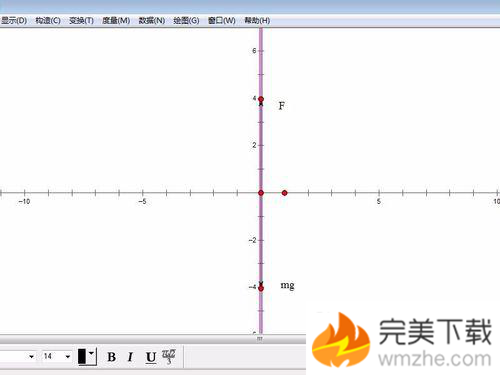Click the mg label text
The height and width of the screenshot is (375, 500).
[287, 286]
